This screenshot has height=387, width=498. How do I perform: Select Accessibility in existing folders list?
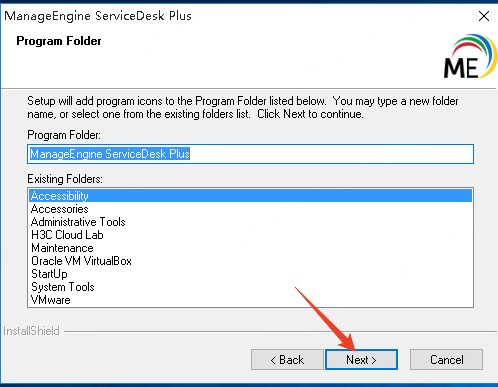250,196
